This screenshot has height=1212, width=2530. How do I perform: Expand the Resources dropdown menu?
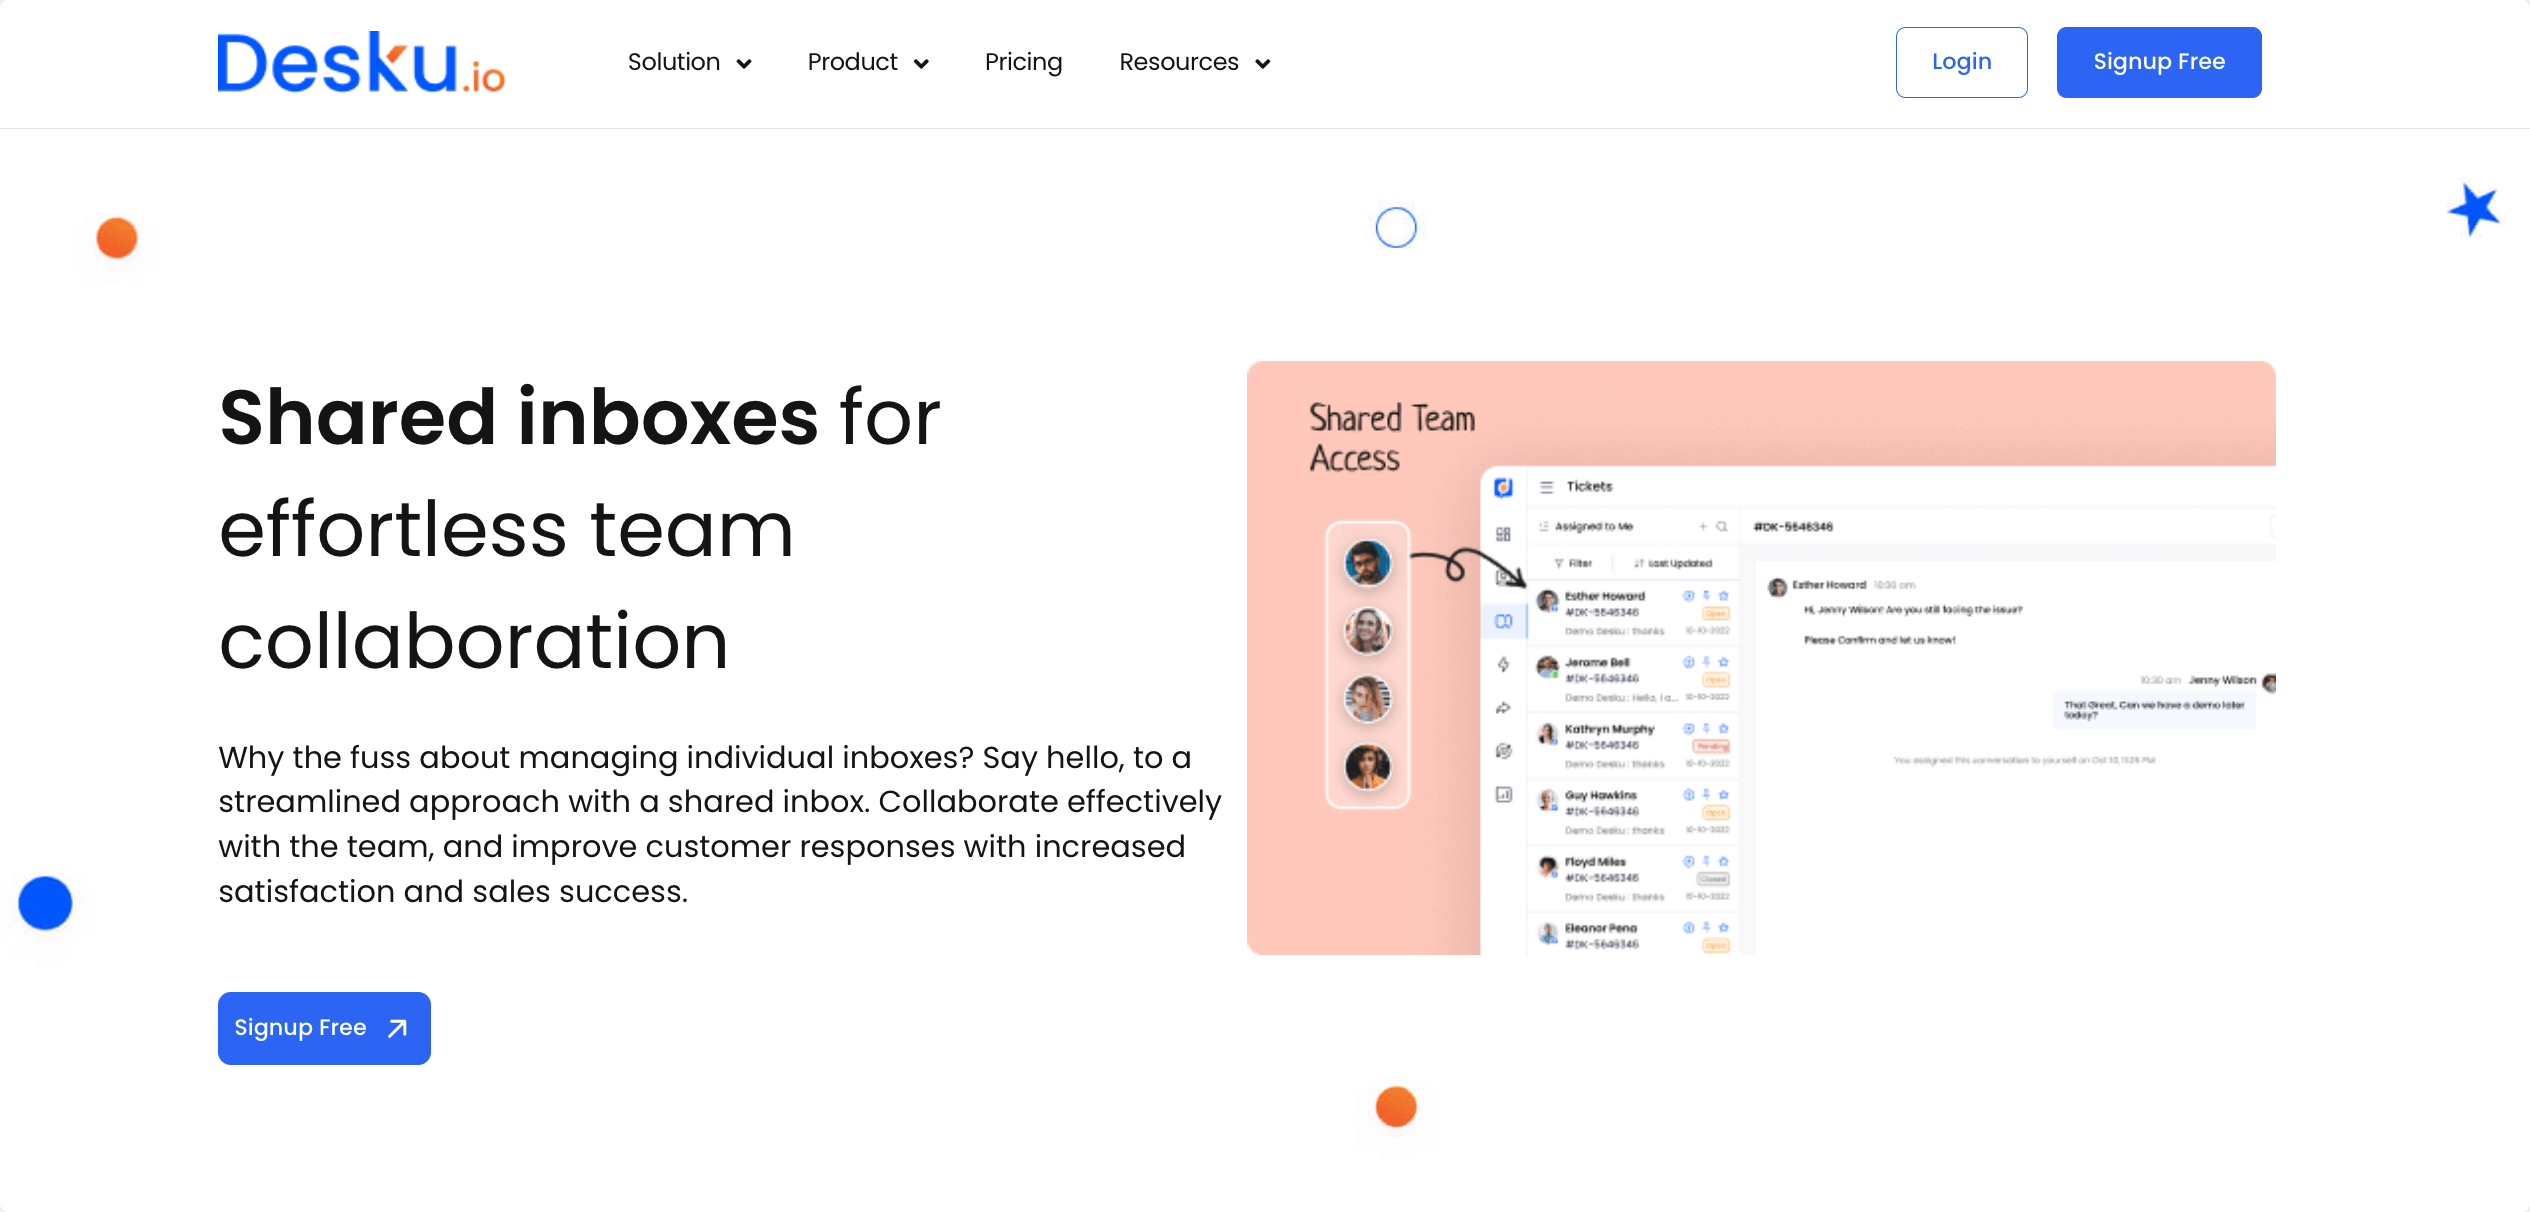[1196, 63]
